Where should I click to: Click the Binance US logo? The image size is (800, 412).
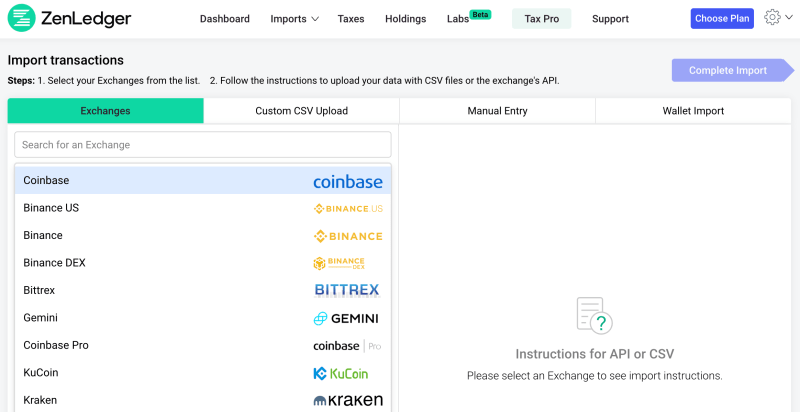click(348, 209)
